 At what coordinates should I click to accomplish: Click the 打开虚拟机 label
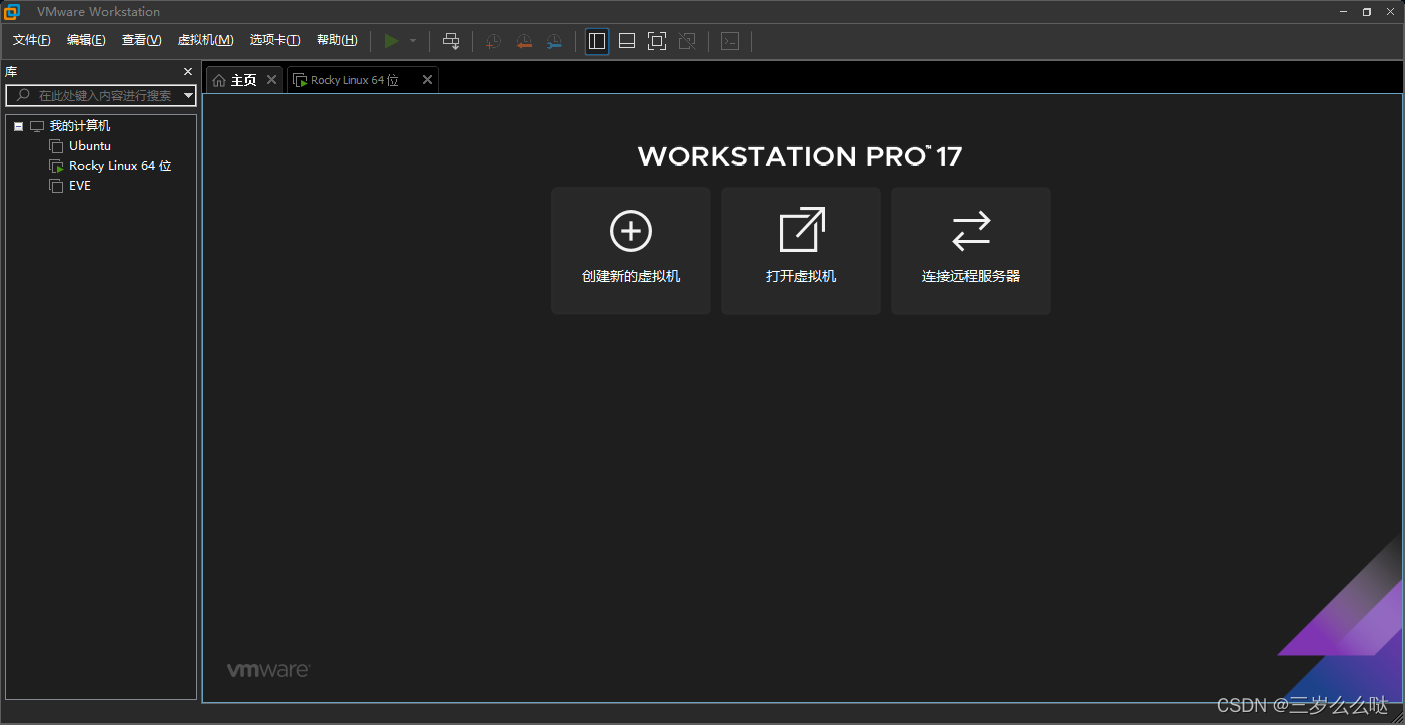click(x=801, y=276)
